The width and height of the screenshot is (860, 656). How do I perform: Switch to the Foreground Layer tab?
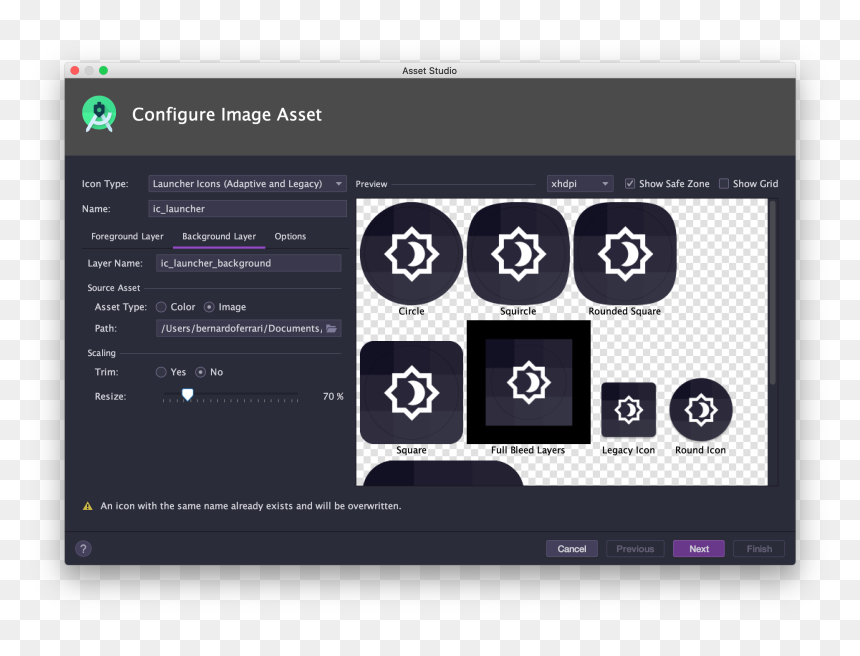tap(127, 236)
